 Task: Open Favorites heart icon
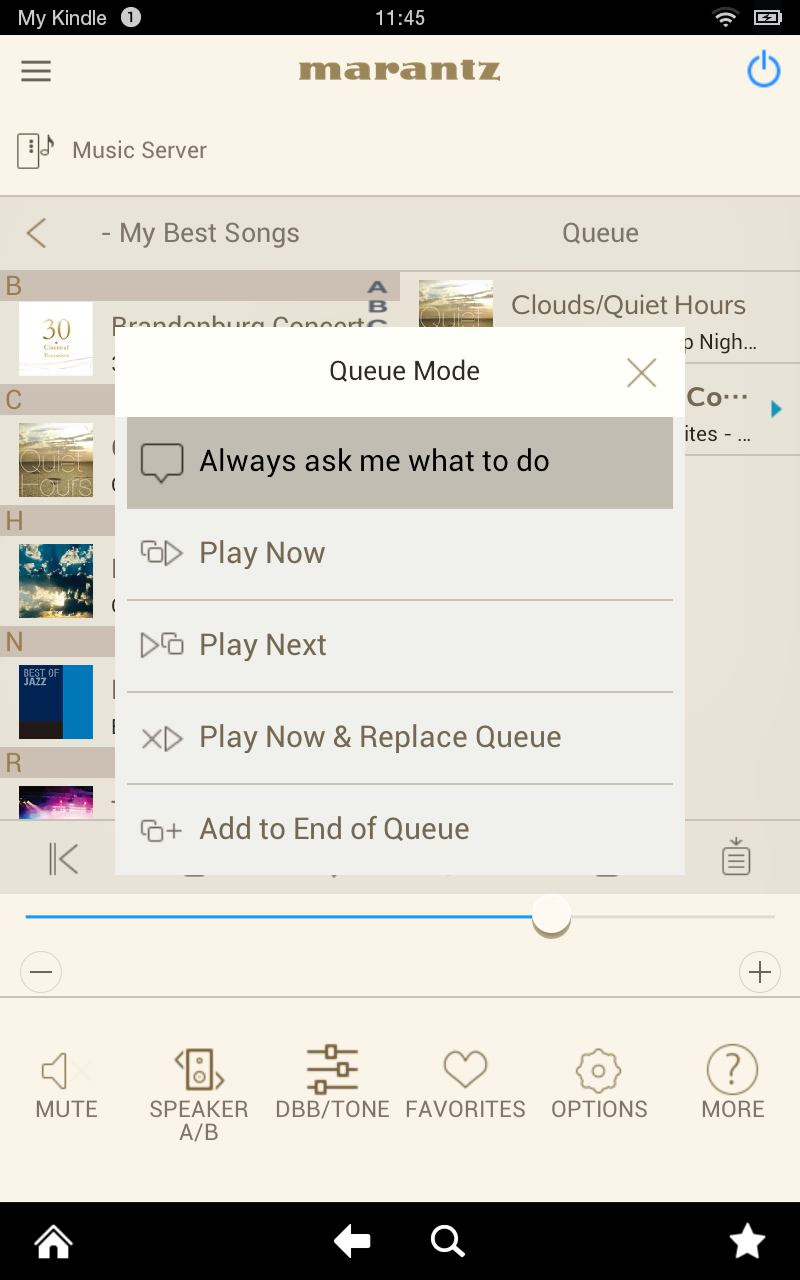coord(465,1082)
